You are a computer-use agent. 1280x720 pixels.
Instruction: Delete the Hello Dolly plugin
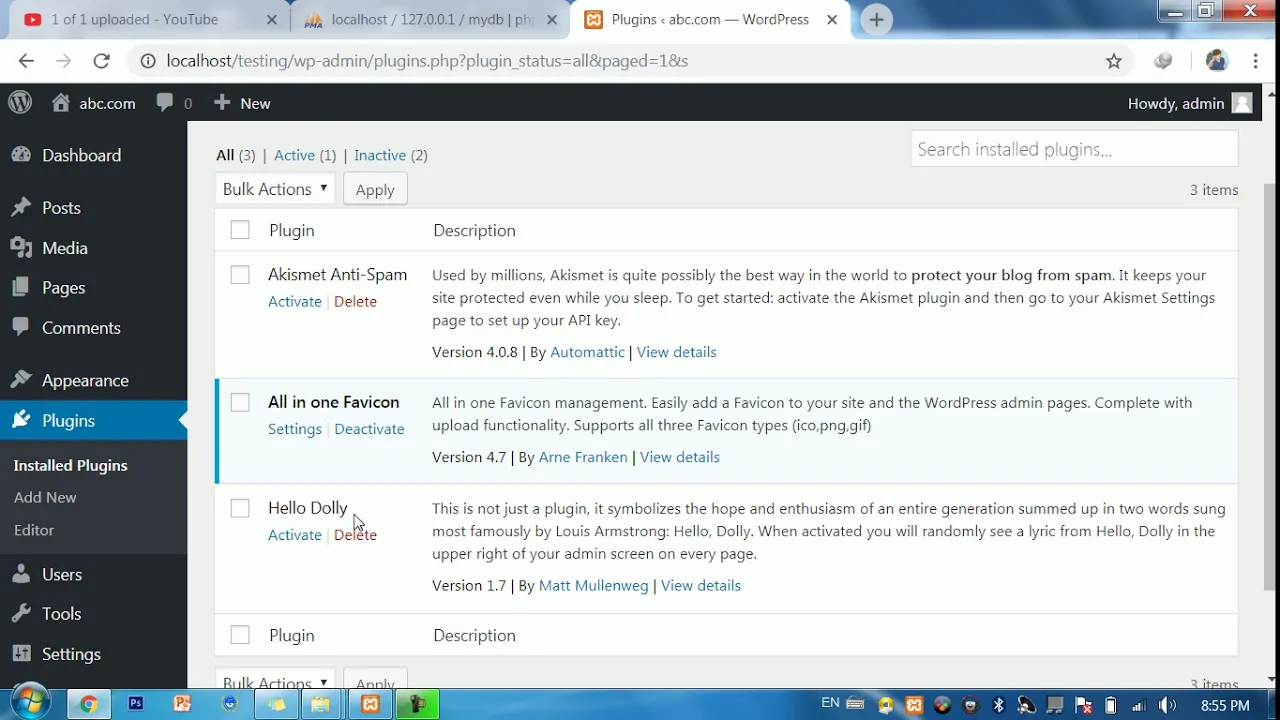(355, 535)
